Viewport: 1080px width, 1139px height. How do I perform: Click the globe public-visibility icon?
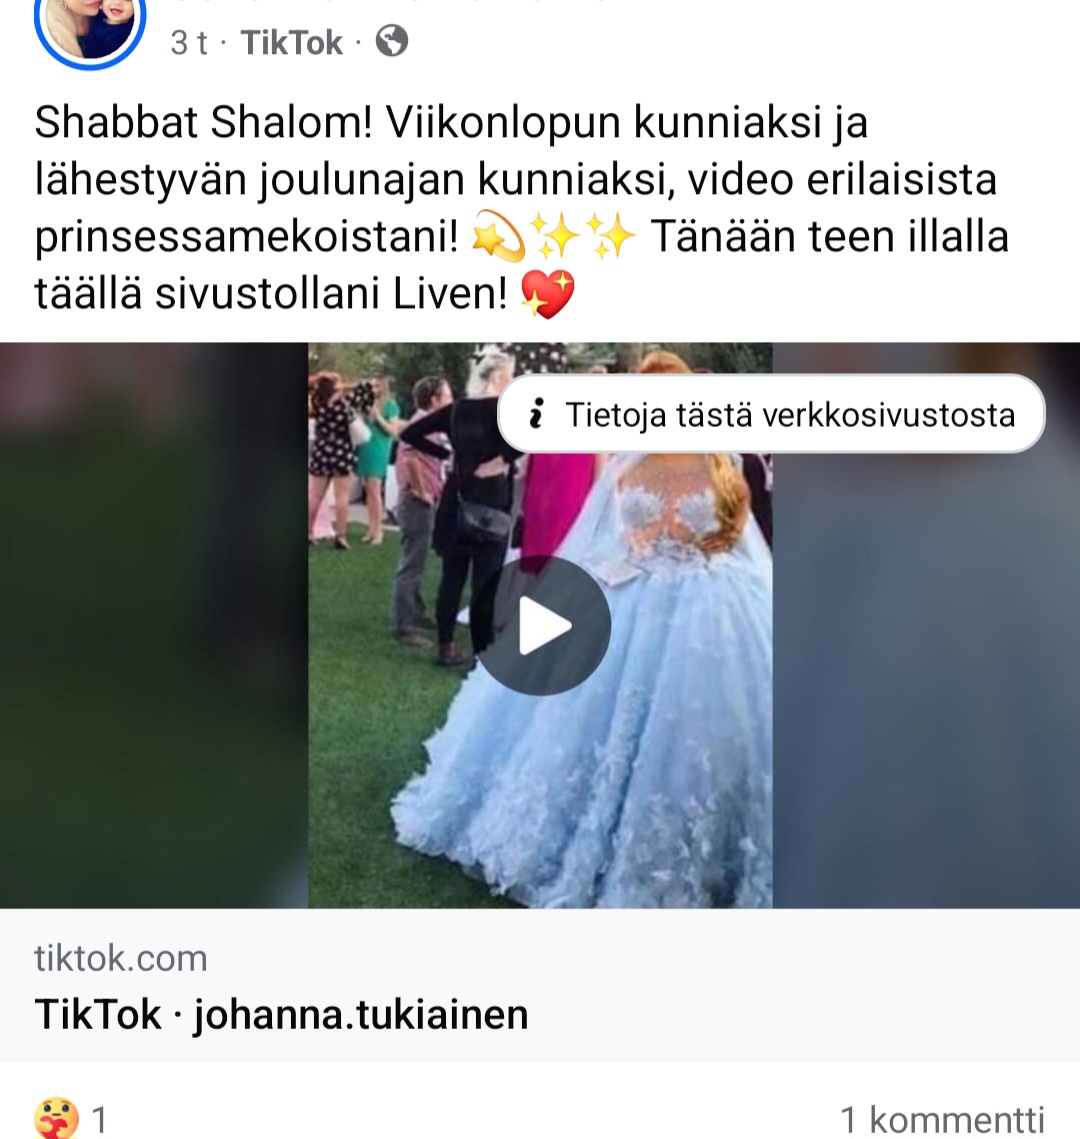tap(391, 41)
